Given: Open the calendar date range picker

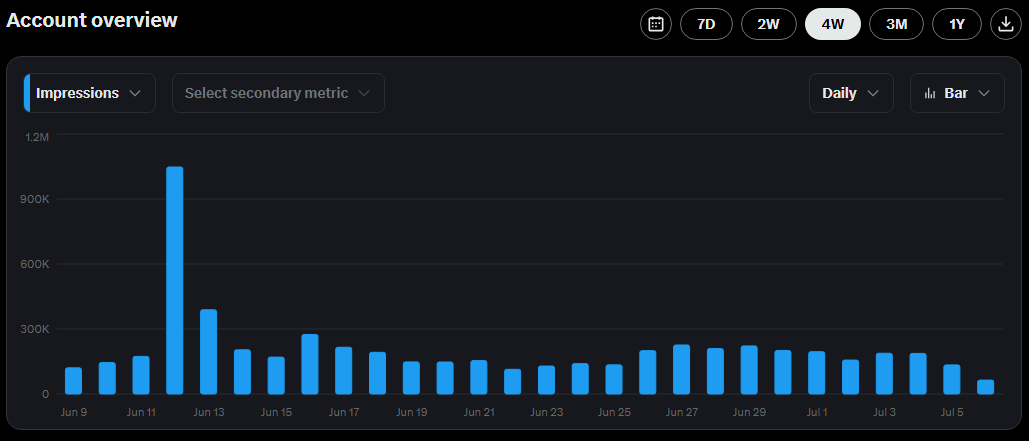Looking at the screenshot, I should 656,24.
